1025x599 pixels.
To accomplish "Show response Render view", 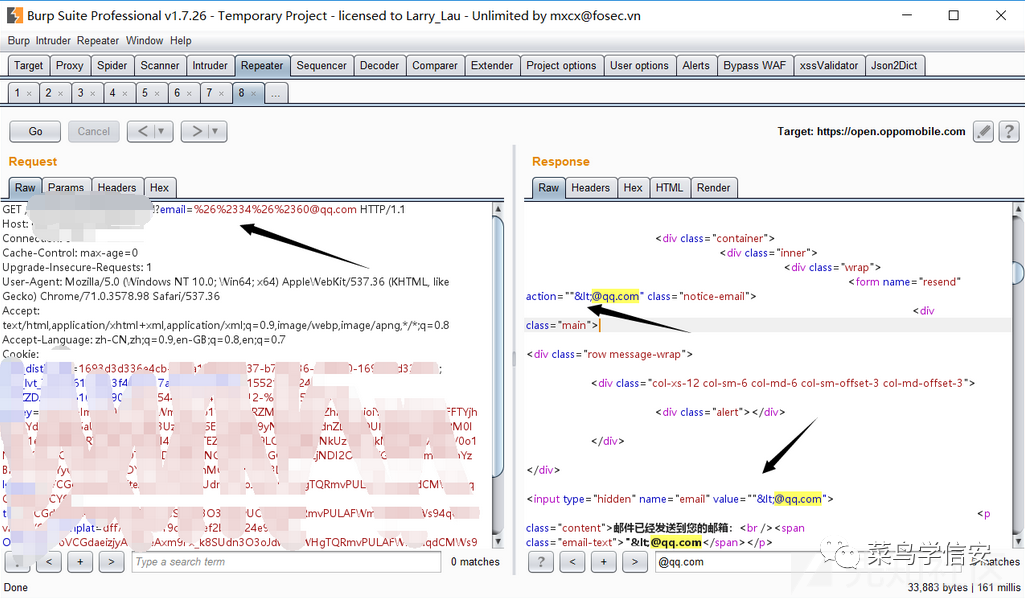I will (x=713, y=188).
